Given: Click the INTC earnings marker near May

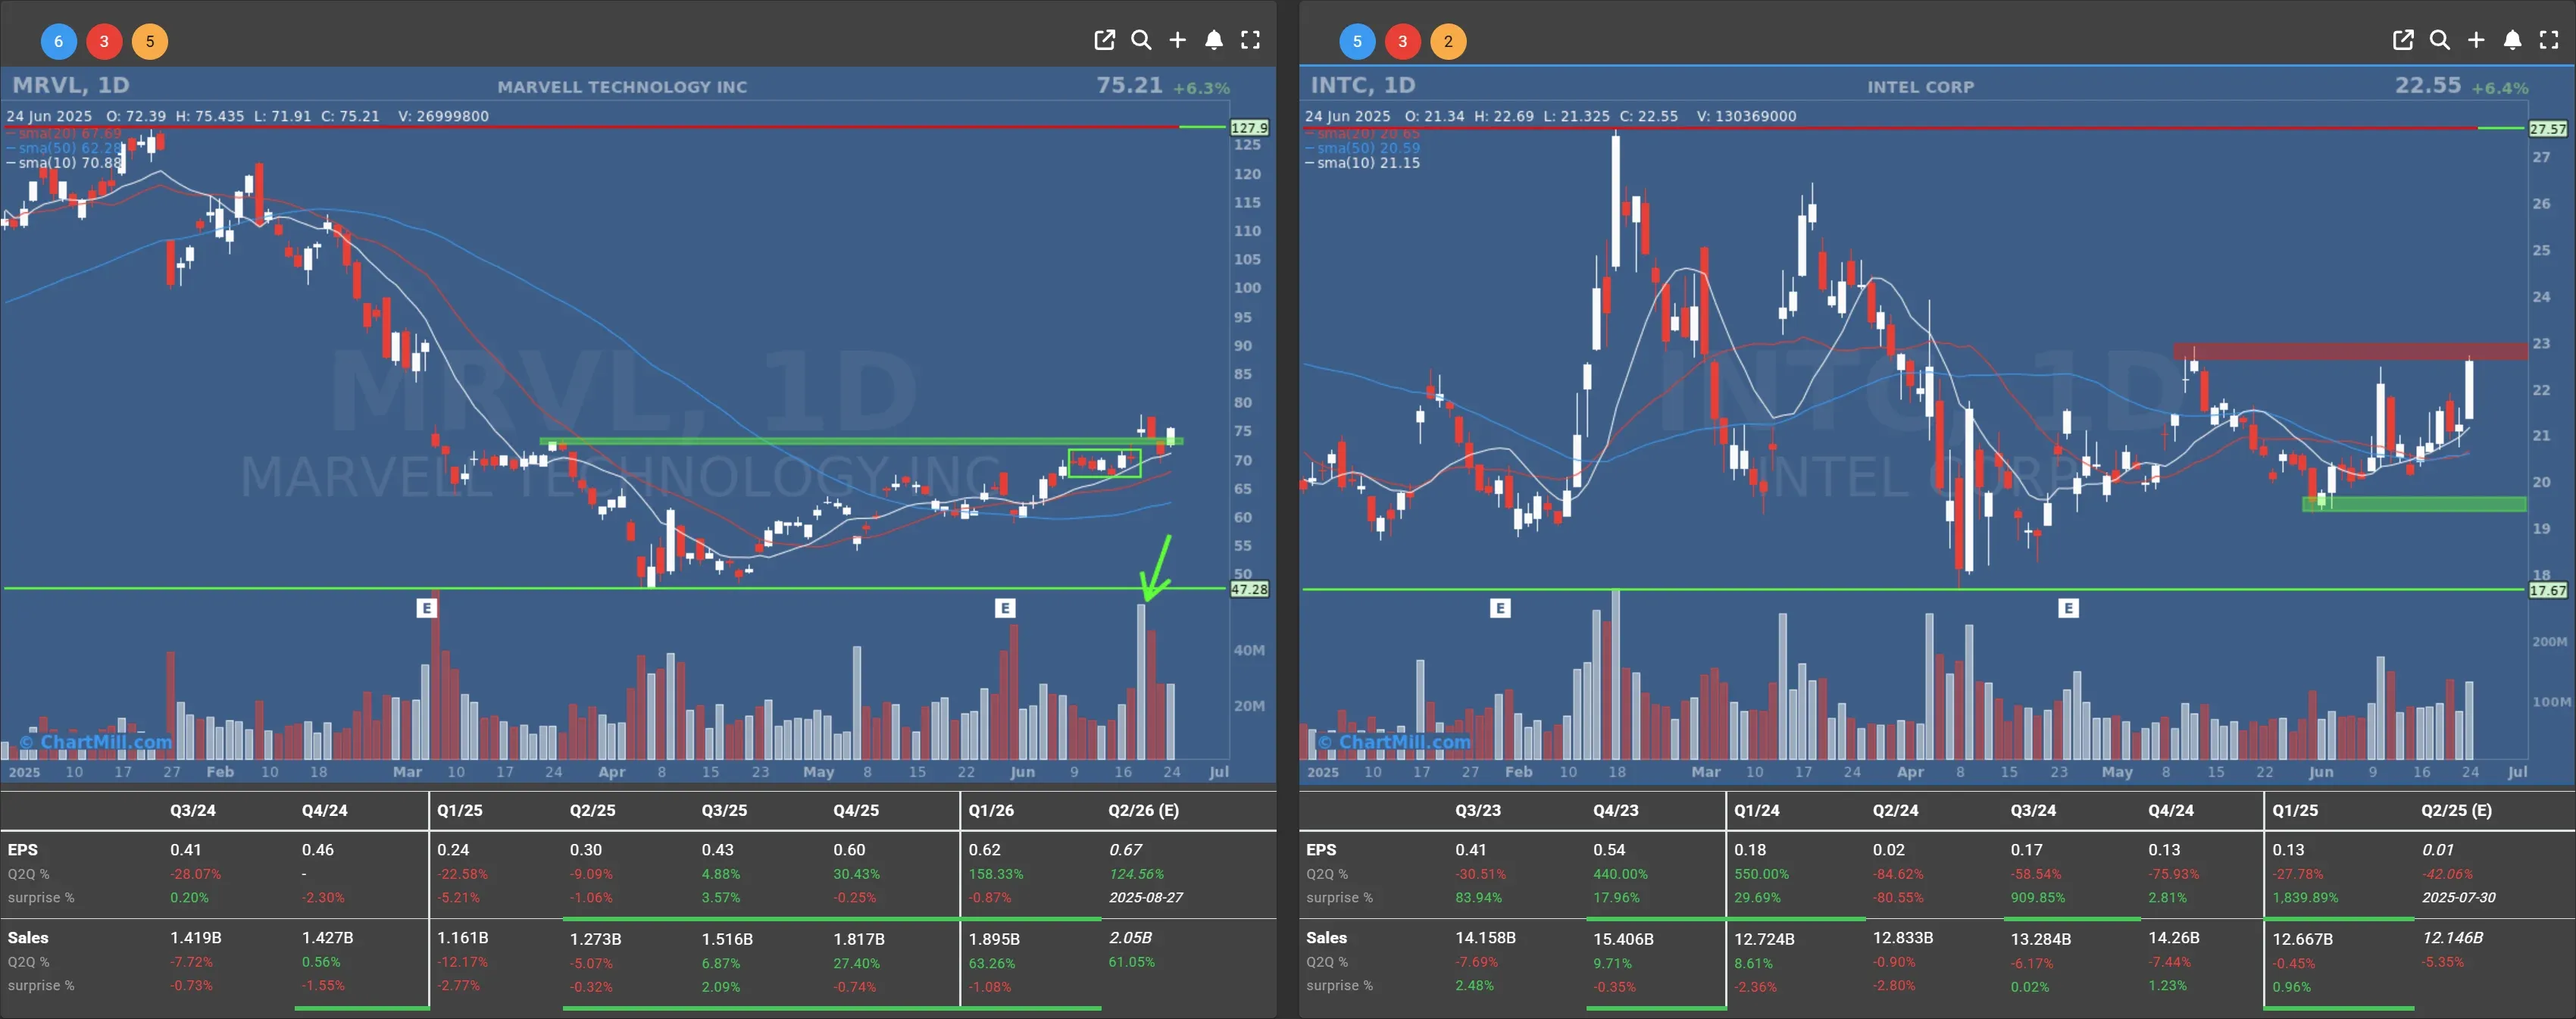Looking at the screenshot, I should coord(2068,608).
